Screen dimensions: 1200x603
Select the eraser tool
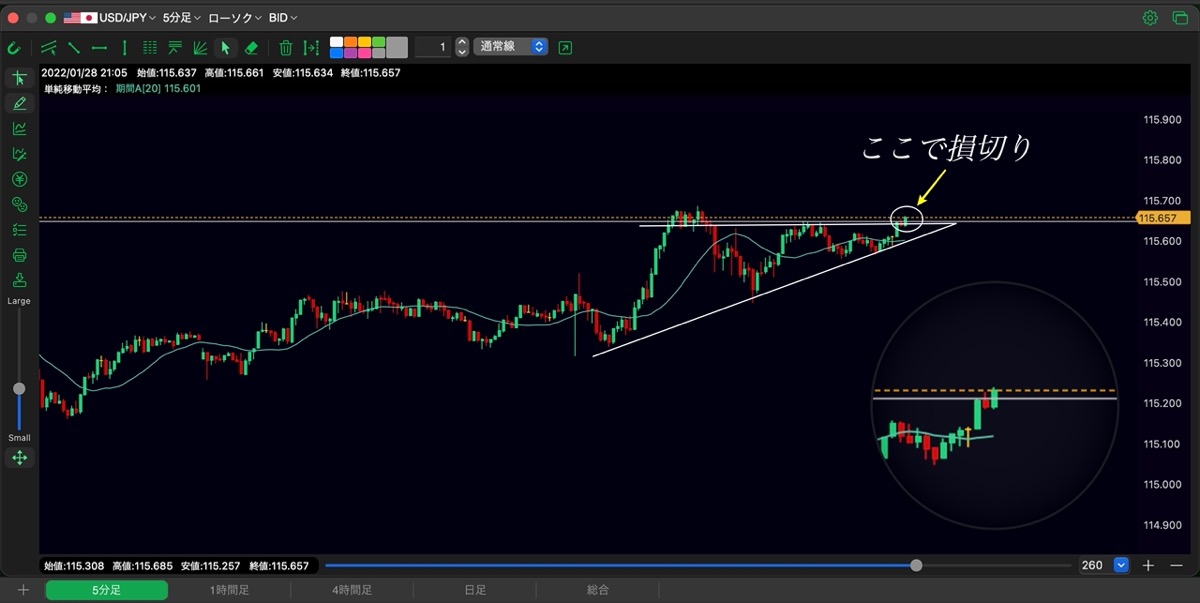pyautogui.click(x=251, y=47)
